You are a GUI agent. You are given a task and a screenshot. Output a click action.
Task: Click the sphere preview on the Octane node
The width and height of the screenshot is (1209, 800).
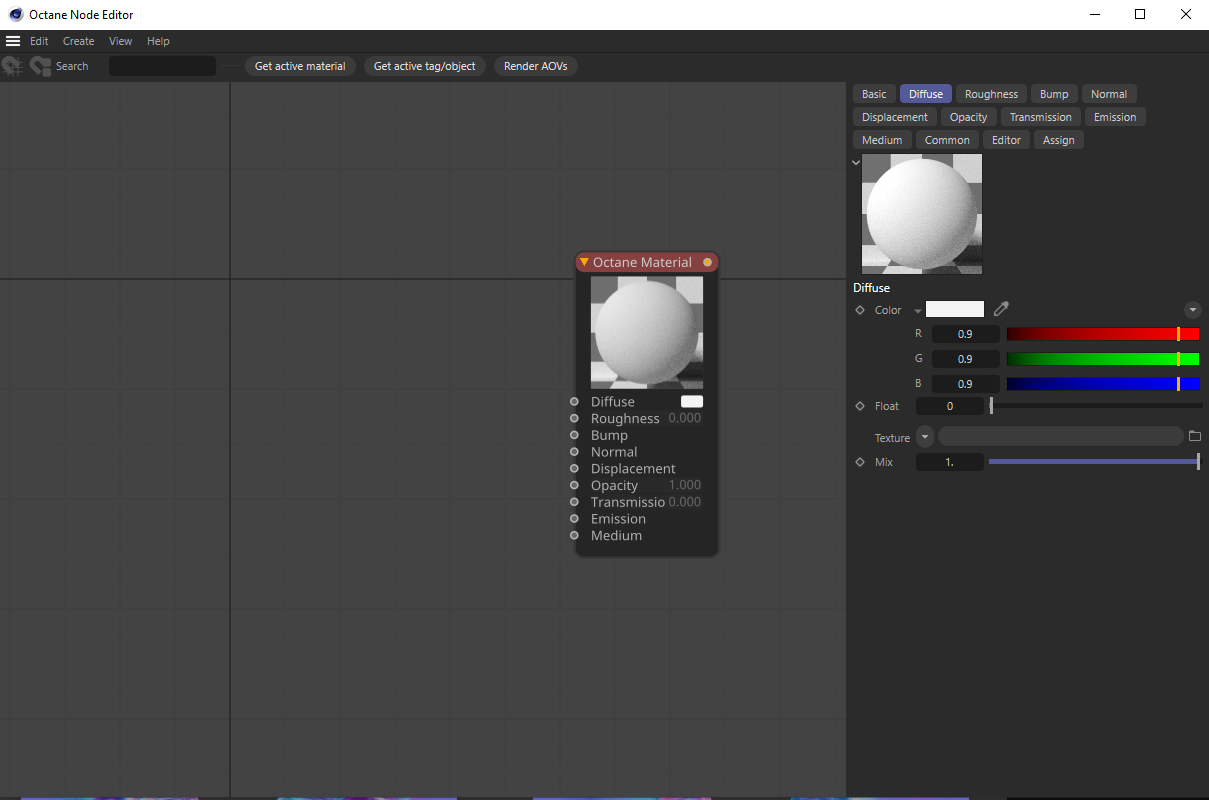click(x=647, y=333)
